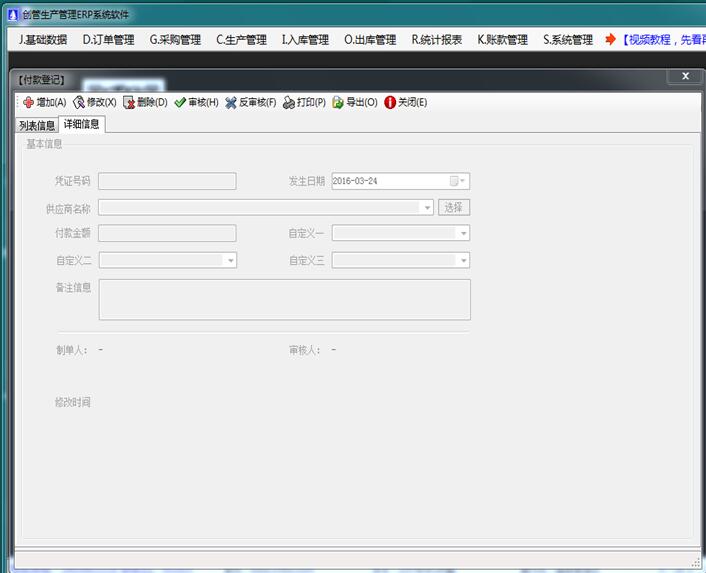
Task: Click the 反审核(F) unapprove icon
Action: 231,102
